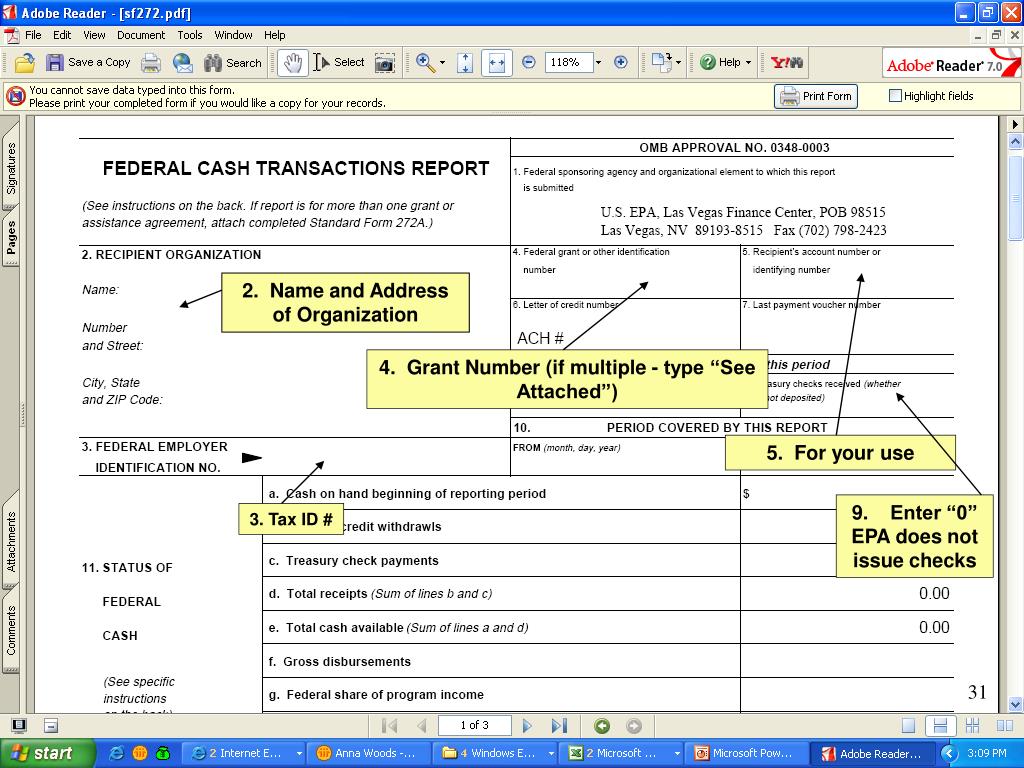The height and width of the screenshot is (768, 1024).
Task: Open the Pages side tab
Action: [x=11, y=238]
